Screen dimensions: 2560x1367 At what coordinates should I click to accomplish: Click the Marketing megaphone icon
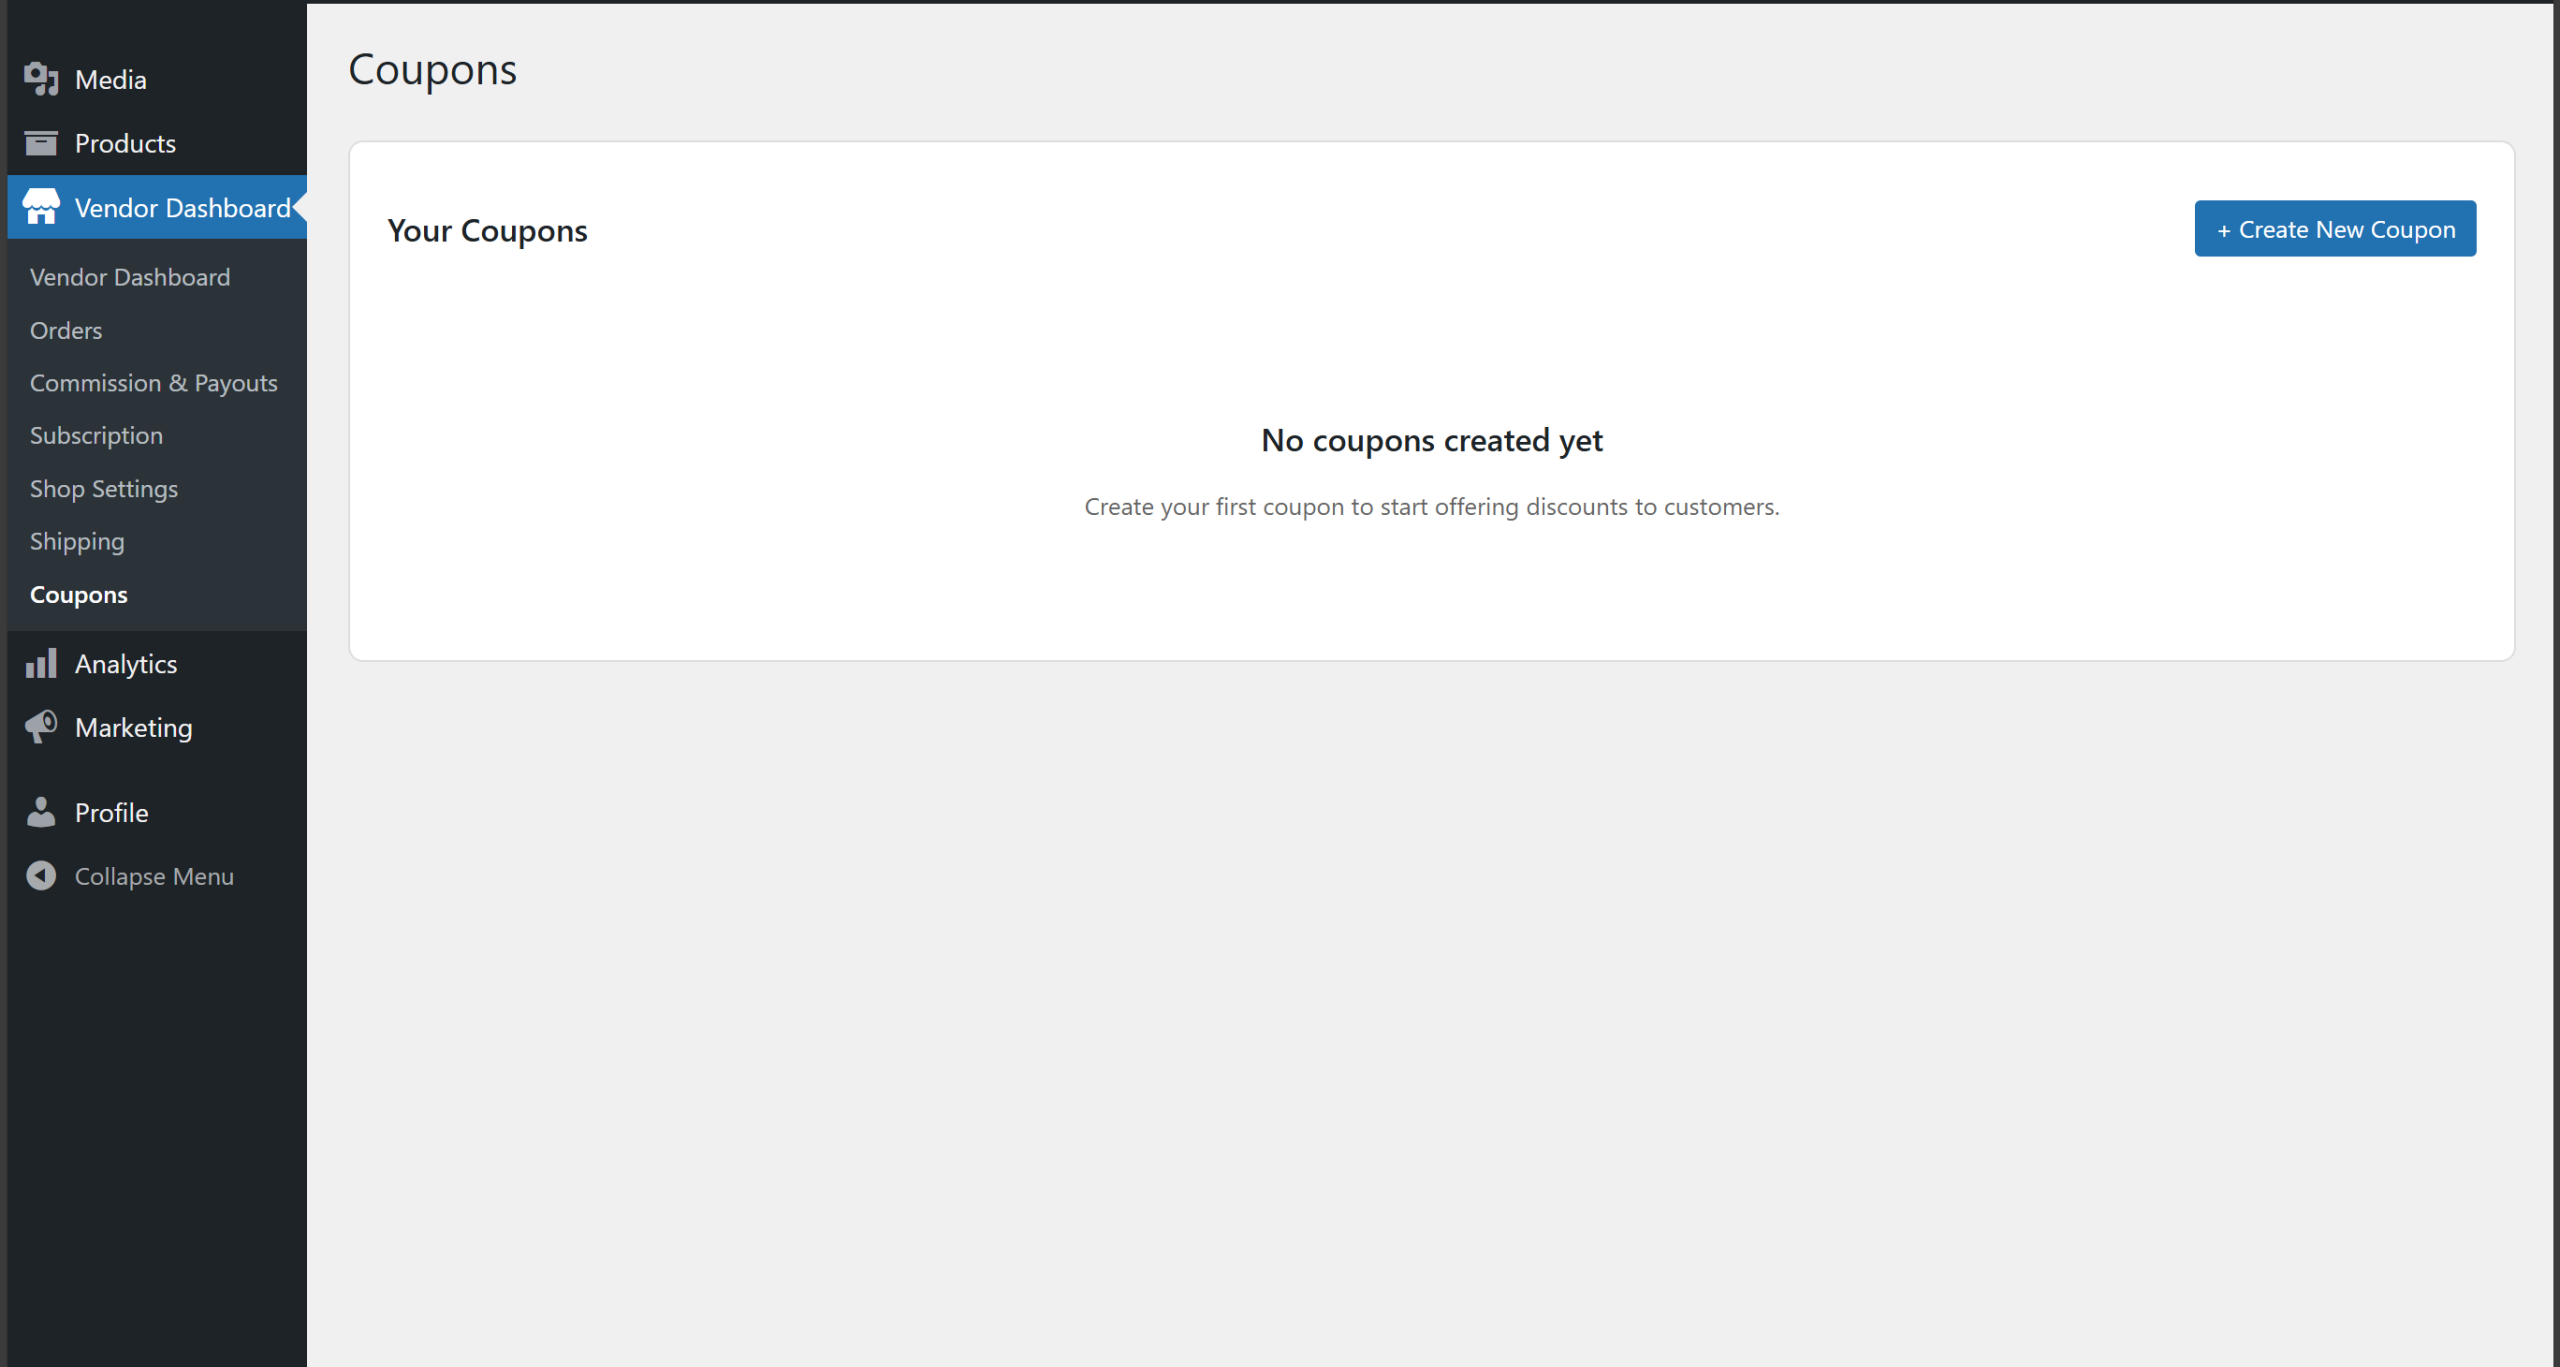41,727
